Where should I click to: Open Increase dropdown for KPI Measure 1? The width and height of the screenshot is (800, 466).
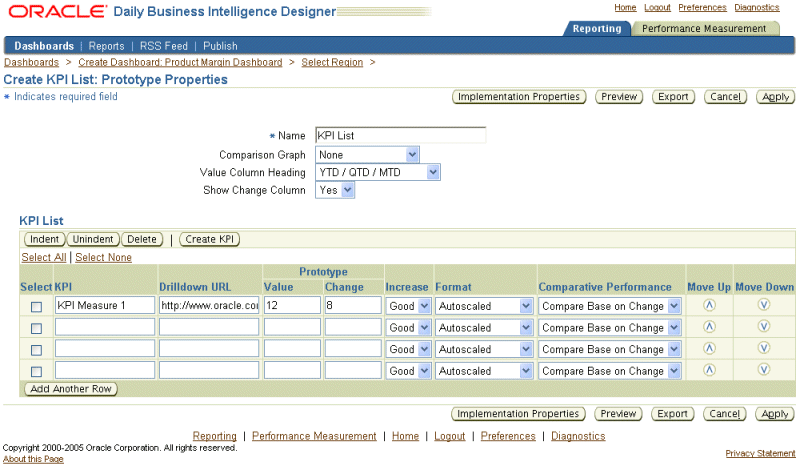408,306
